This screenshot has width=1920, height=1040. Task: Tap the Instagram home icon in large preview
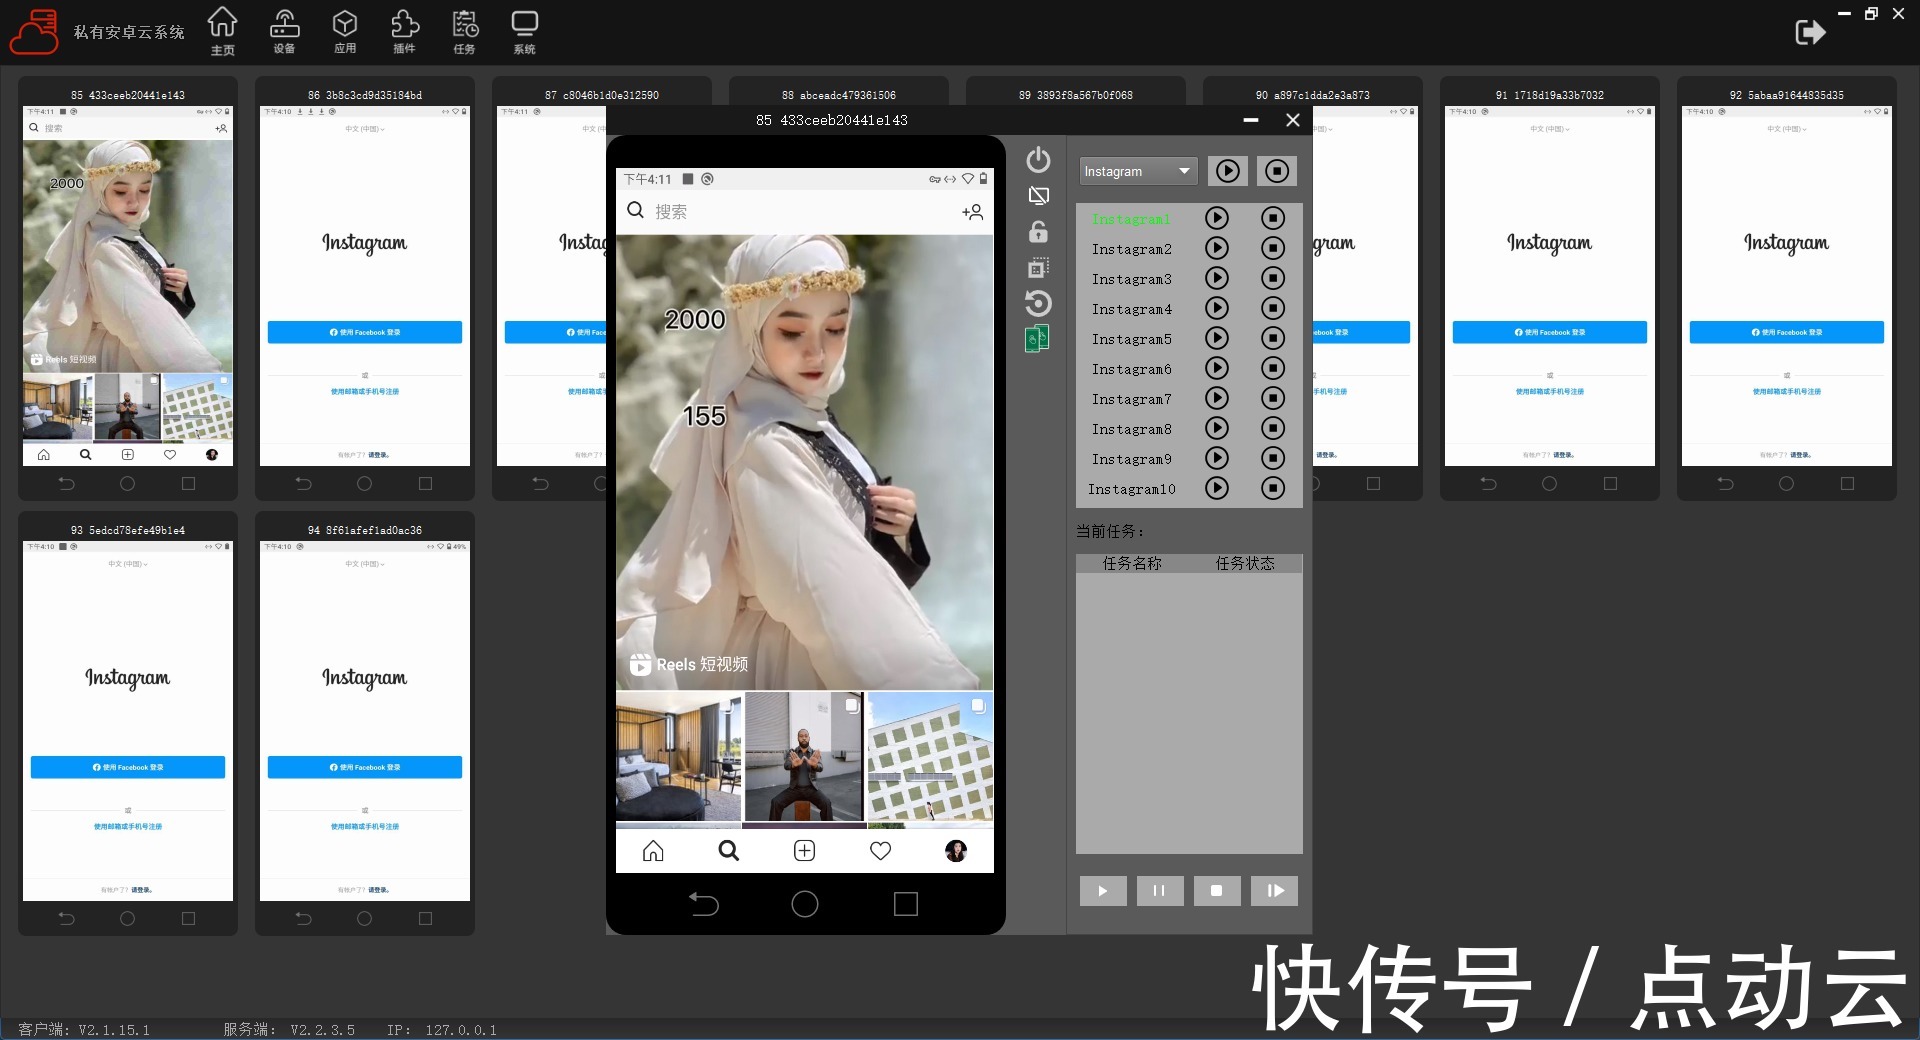(653, 851)
